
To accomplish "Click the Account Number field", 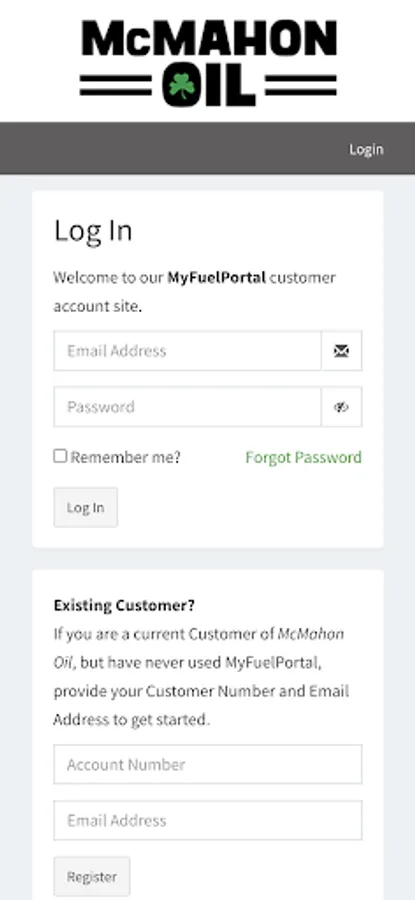I will pos(208,765).
